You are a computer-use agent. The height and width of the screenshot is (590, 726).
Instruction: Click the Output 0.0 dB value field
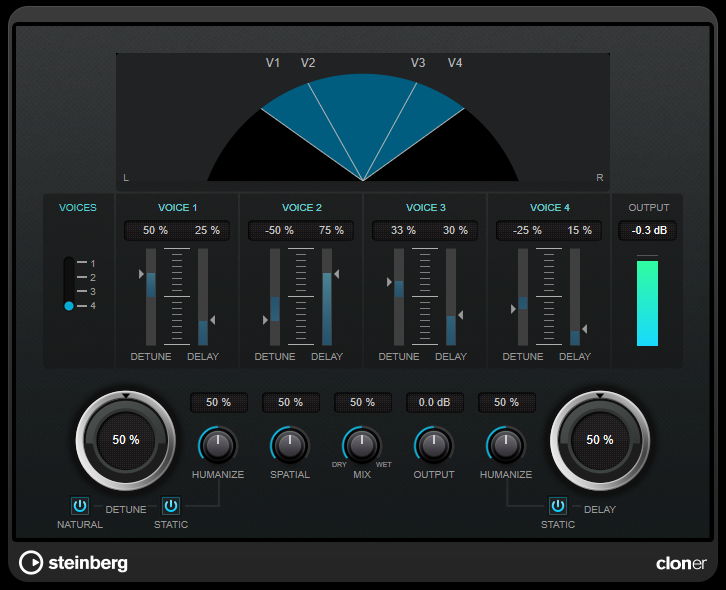point(435,402)
